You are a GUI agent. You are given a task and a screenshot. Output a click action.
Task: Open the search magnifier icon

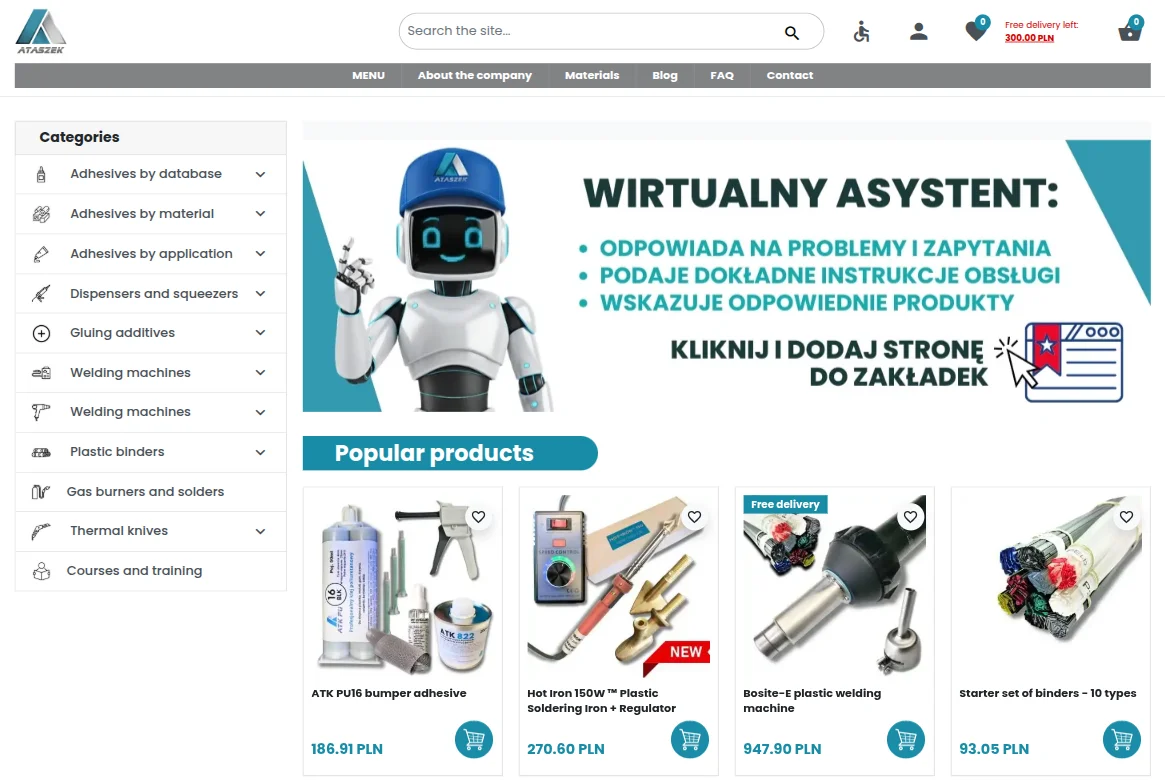click(791, 31)
